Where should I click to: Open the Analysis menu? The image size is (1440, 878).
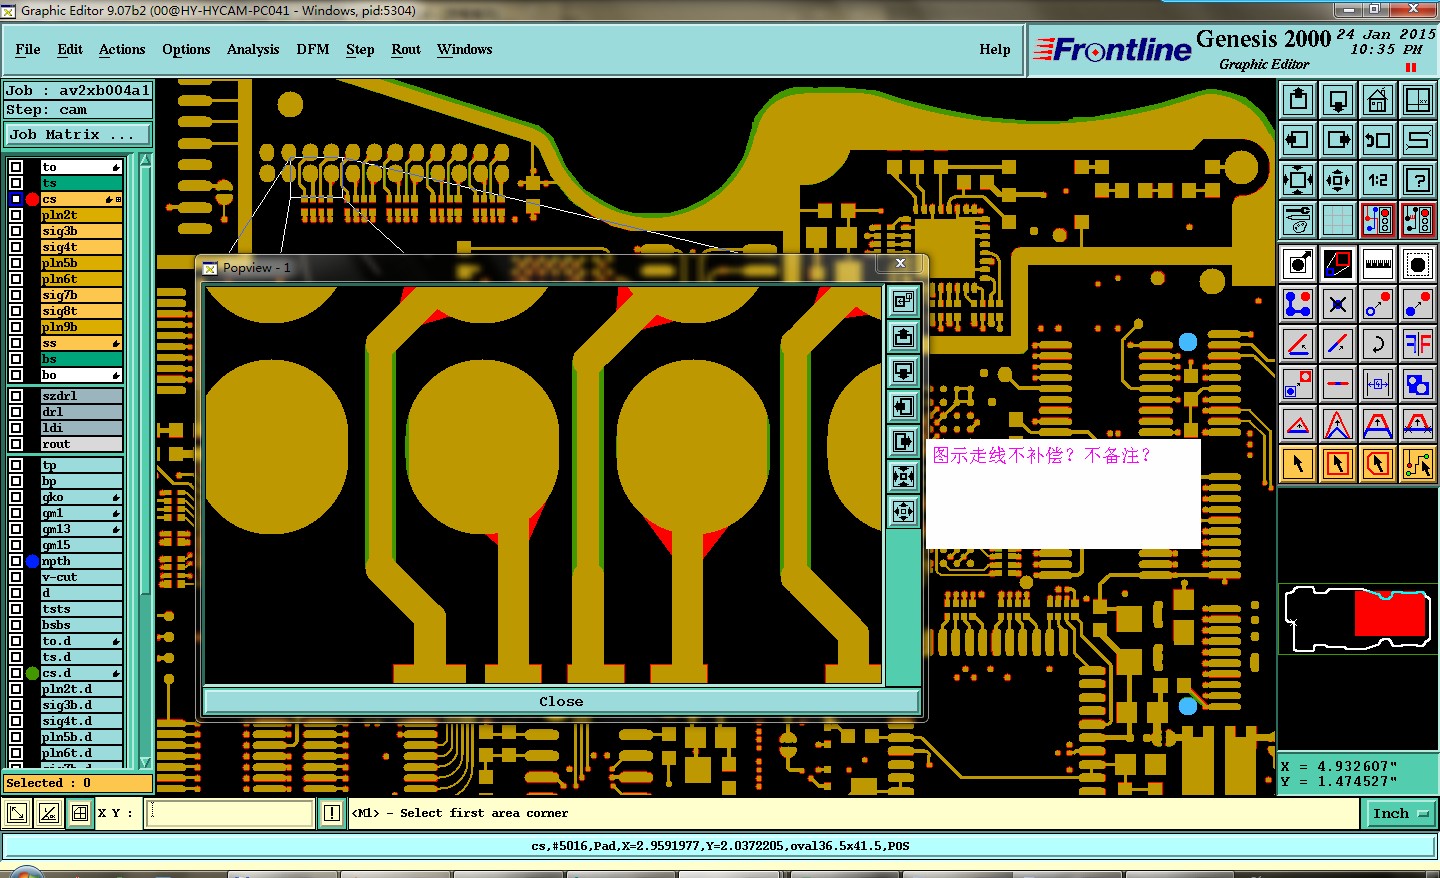[253, 49]
